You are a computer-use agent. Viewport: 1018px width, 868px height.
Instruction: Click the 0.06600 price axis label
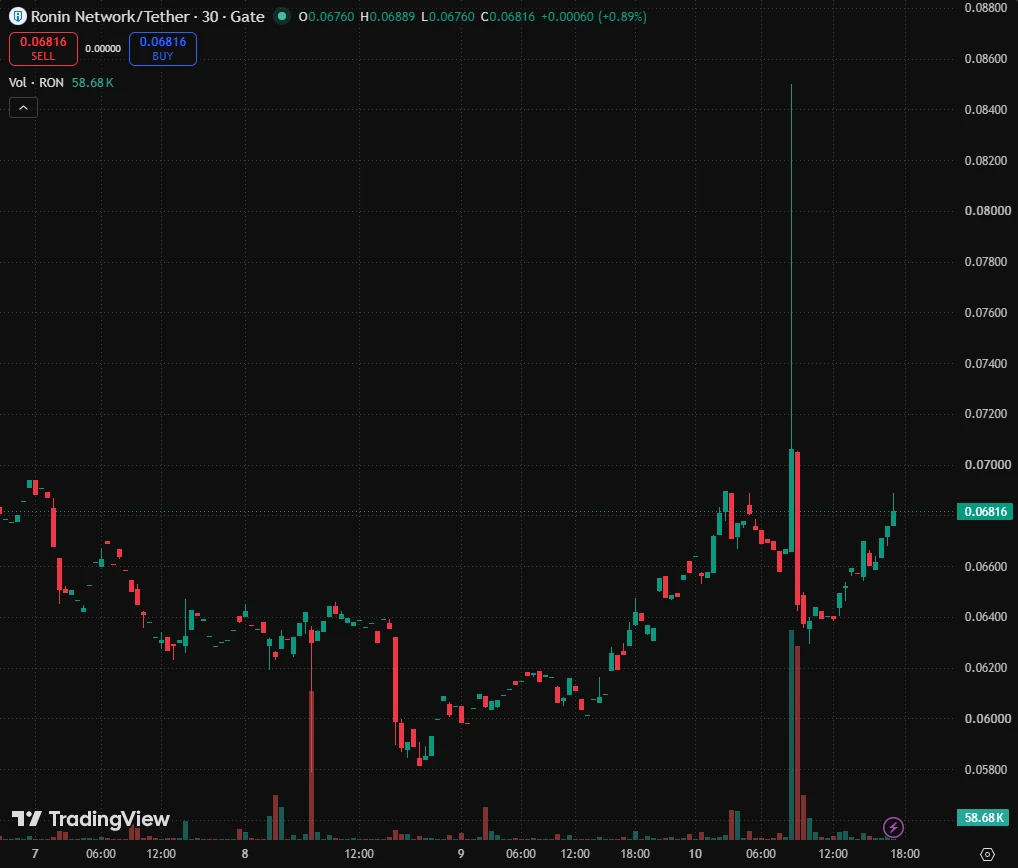coord(986,566)
